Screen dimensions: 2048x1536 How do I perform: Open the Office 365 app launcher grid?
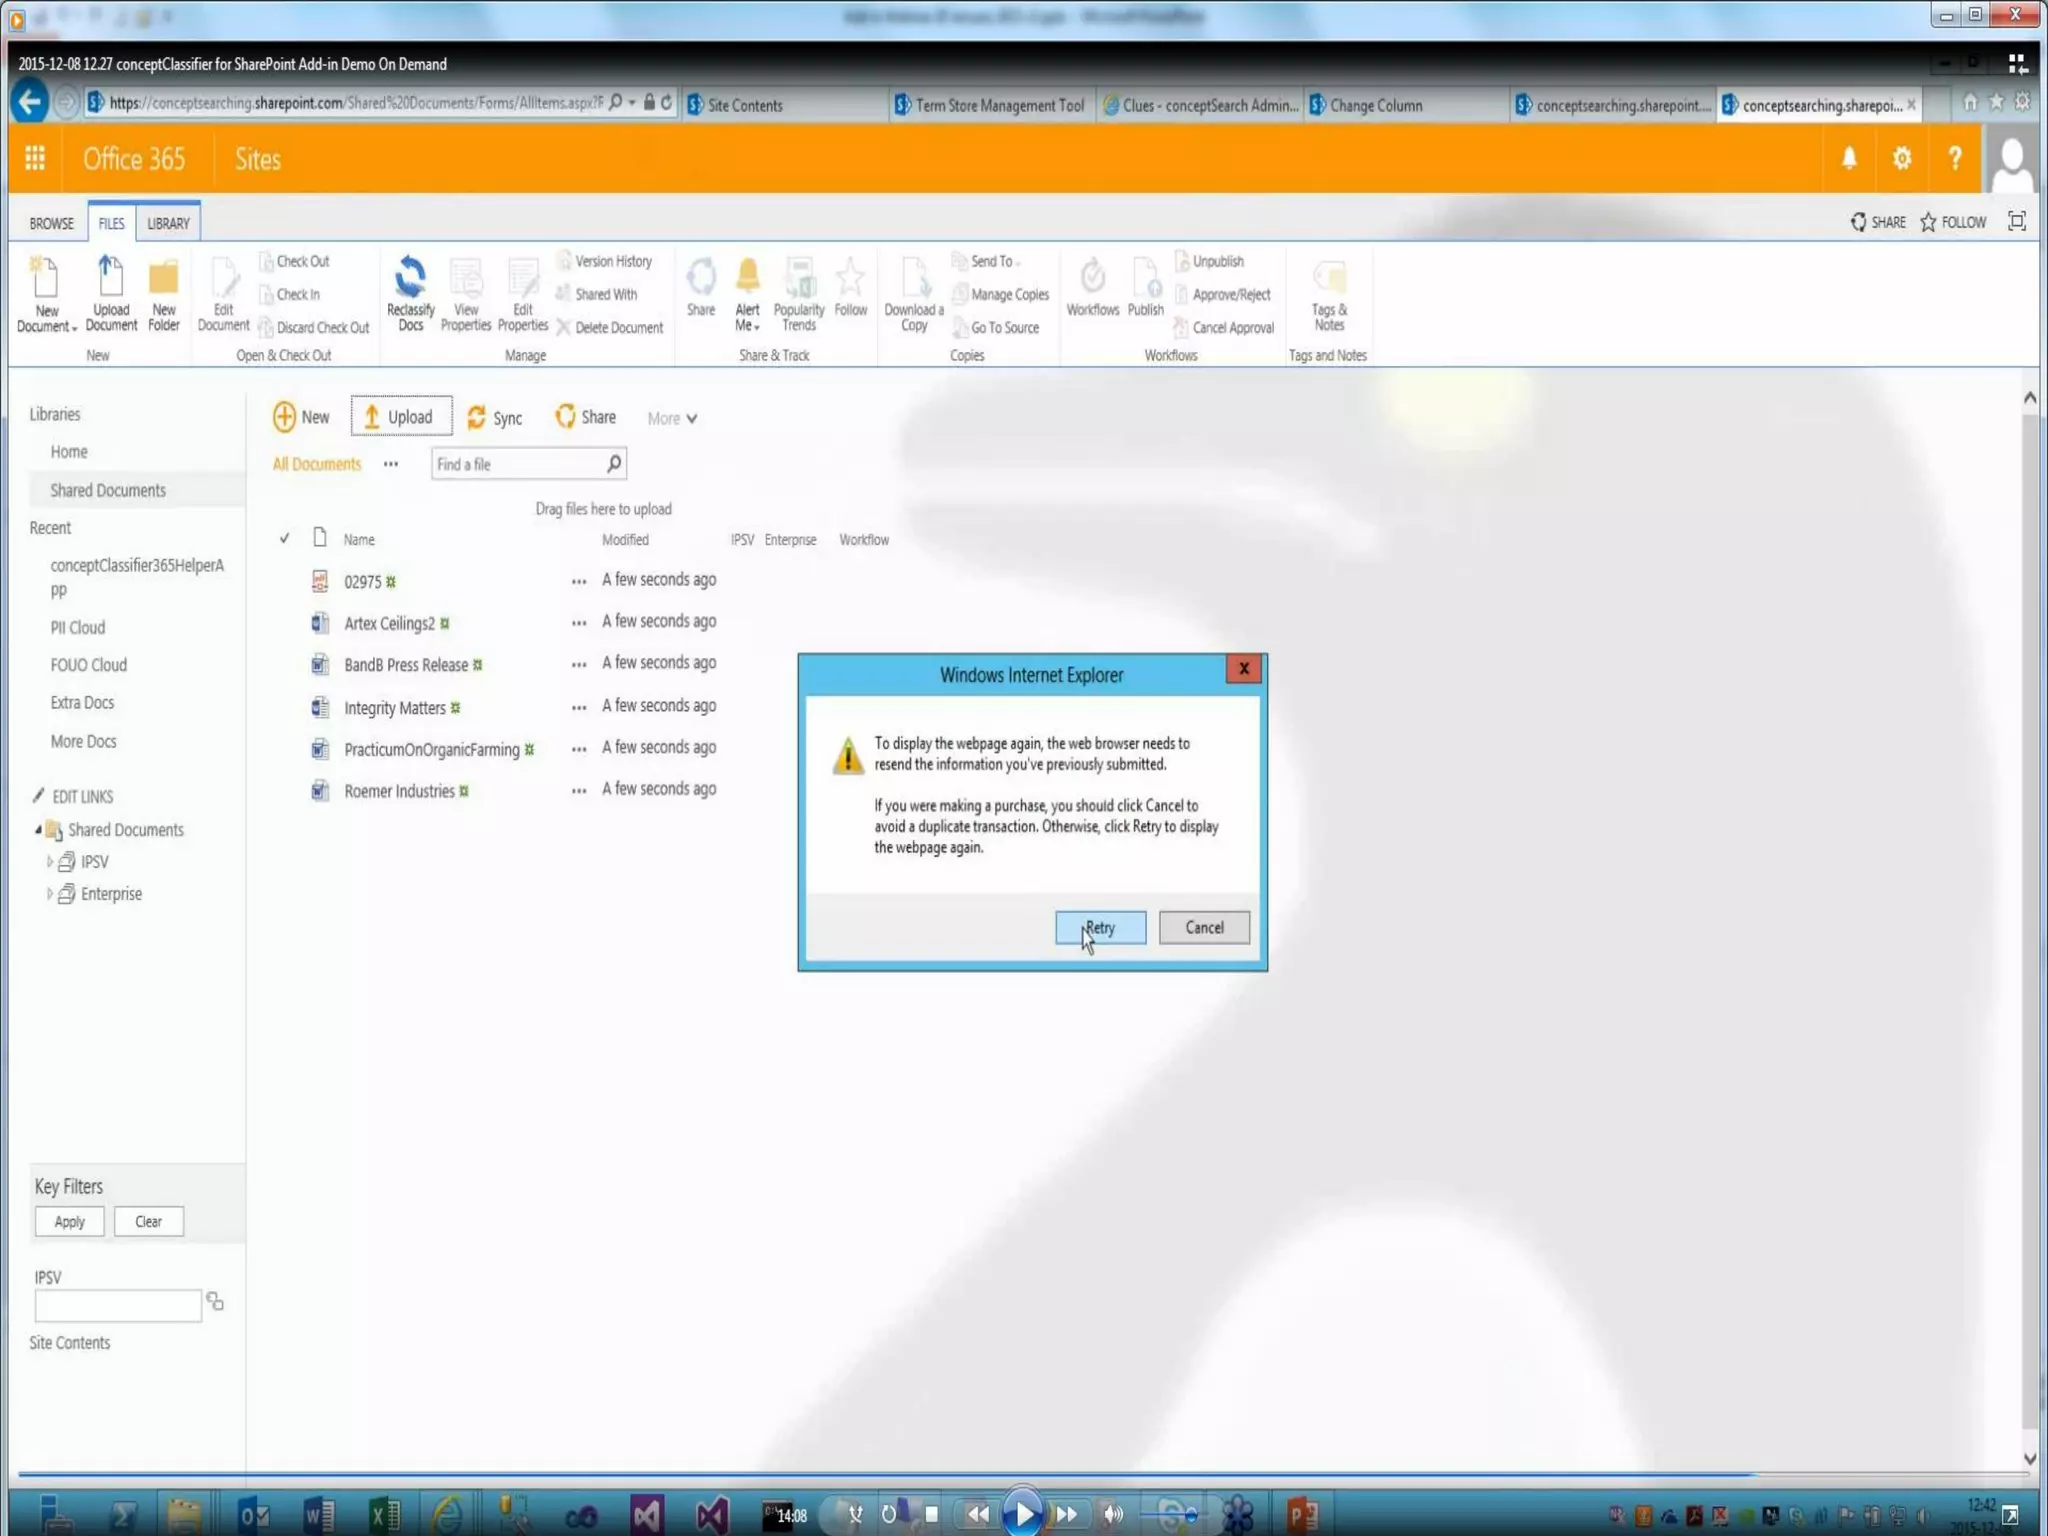point(35,158)
